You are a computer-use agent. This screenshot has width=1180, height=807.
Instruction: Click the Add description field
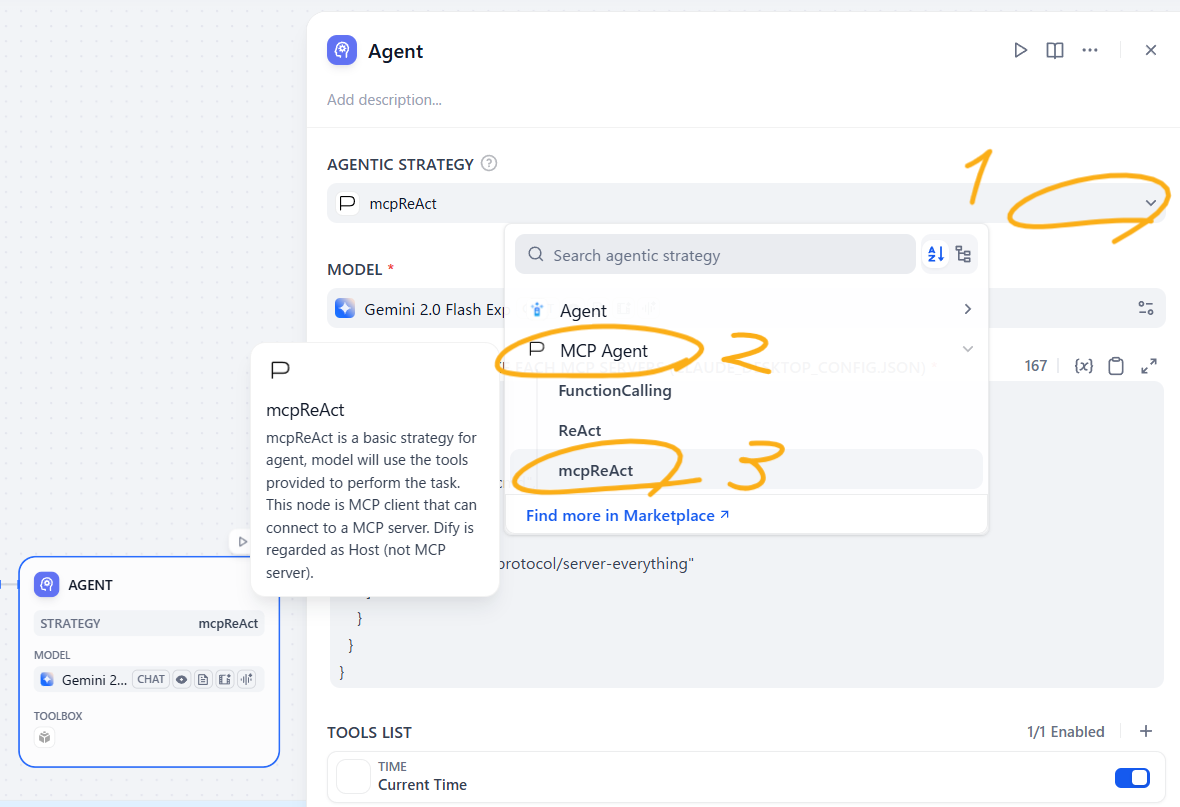384,99
